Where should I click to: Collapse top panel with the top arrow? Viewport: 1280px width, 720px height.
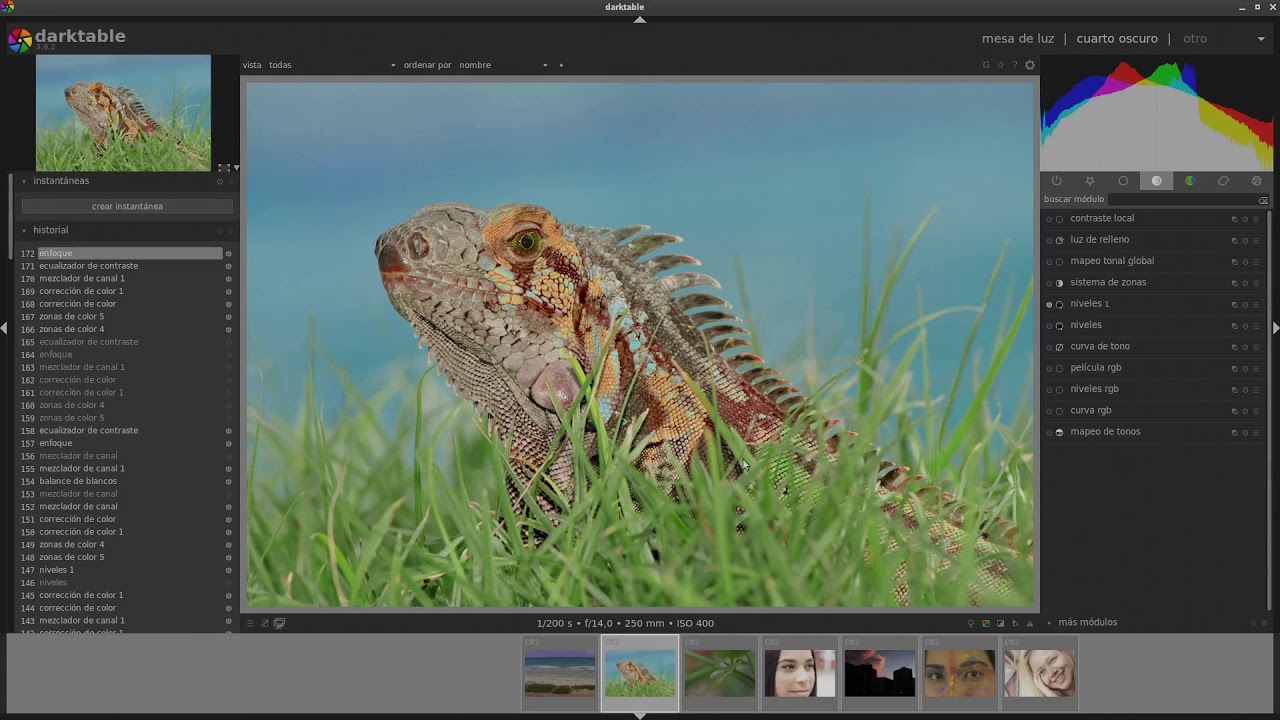640,19
